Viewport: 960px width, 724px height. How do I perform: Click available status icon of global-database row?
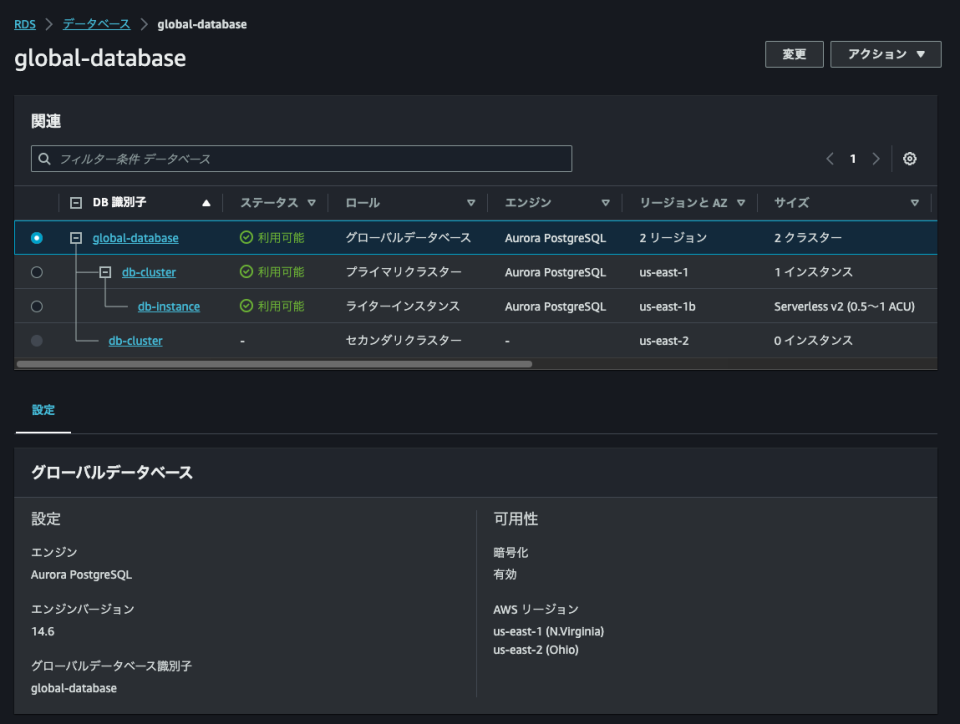pos(246,237)
